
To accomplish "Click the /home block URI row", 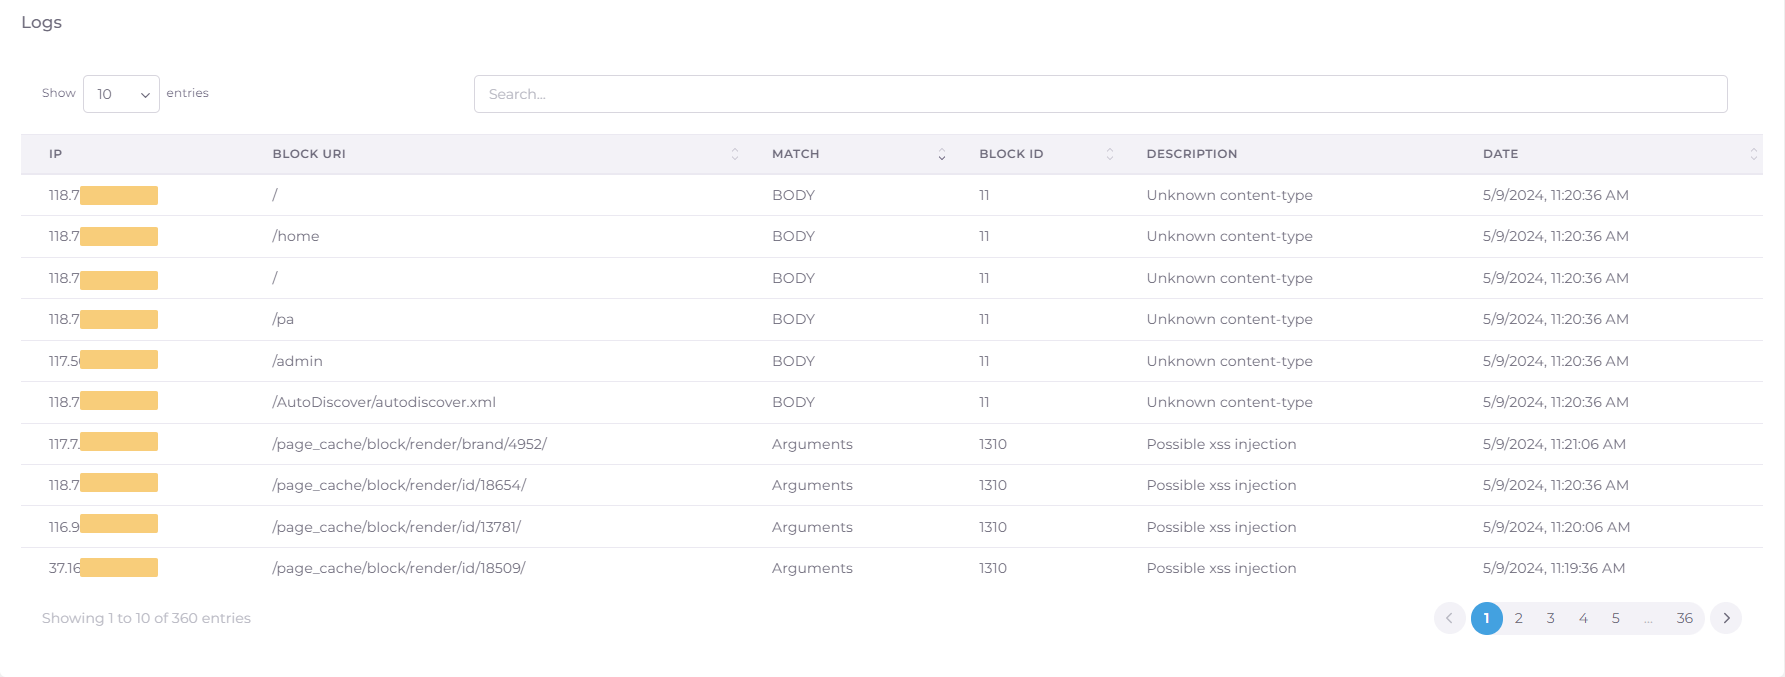I will pos(296,236).
